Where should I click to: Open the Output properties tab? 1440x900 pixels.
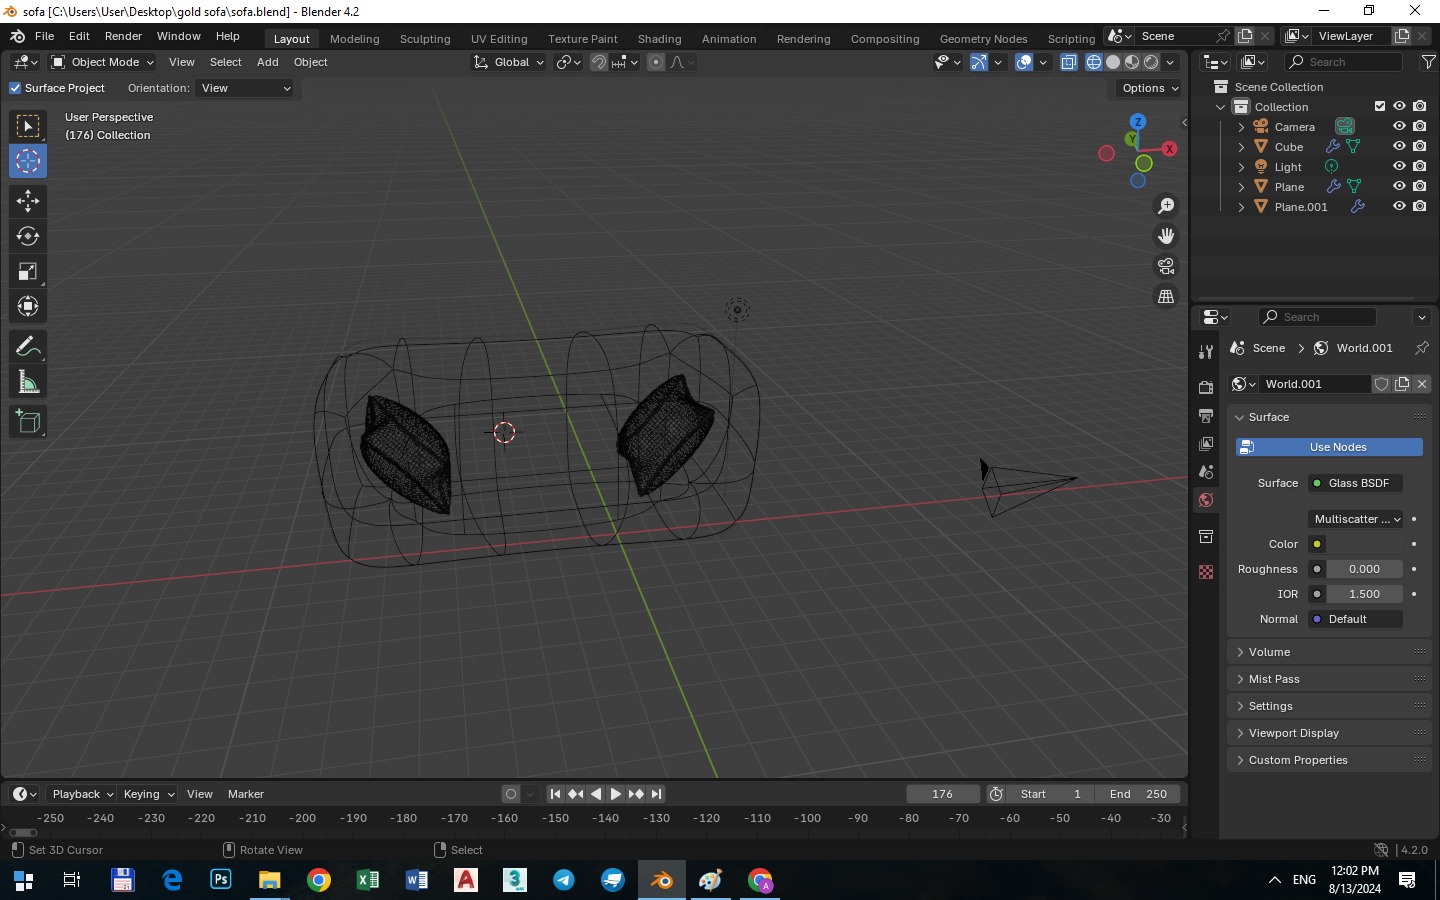tap(1206, 415)
